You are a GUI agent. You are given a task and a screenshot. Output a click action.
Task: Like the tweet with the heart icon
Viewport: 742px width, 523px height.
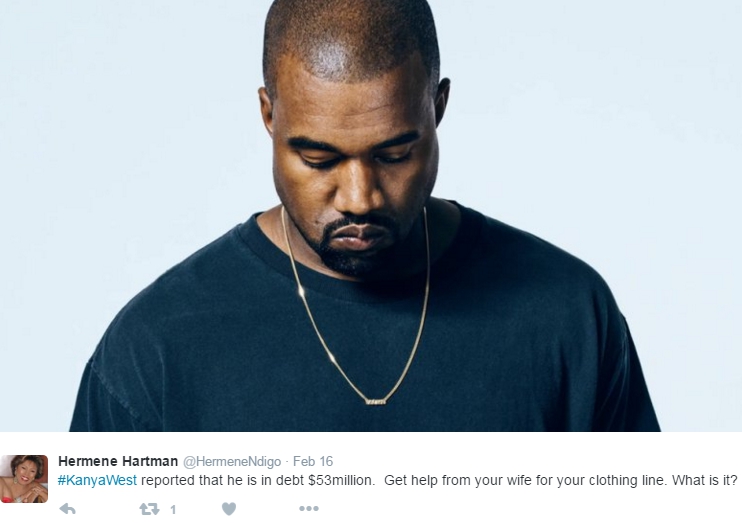pyautogui.click(x=229, y=509)
